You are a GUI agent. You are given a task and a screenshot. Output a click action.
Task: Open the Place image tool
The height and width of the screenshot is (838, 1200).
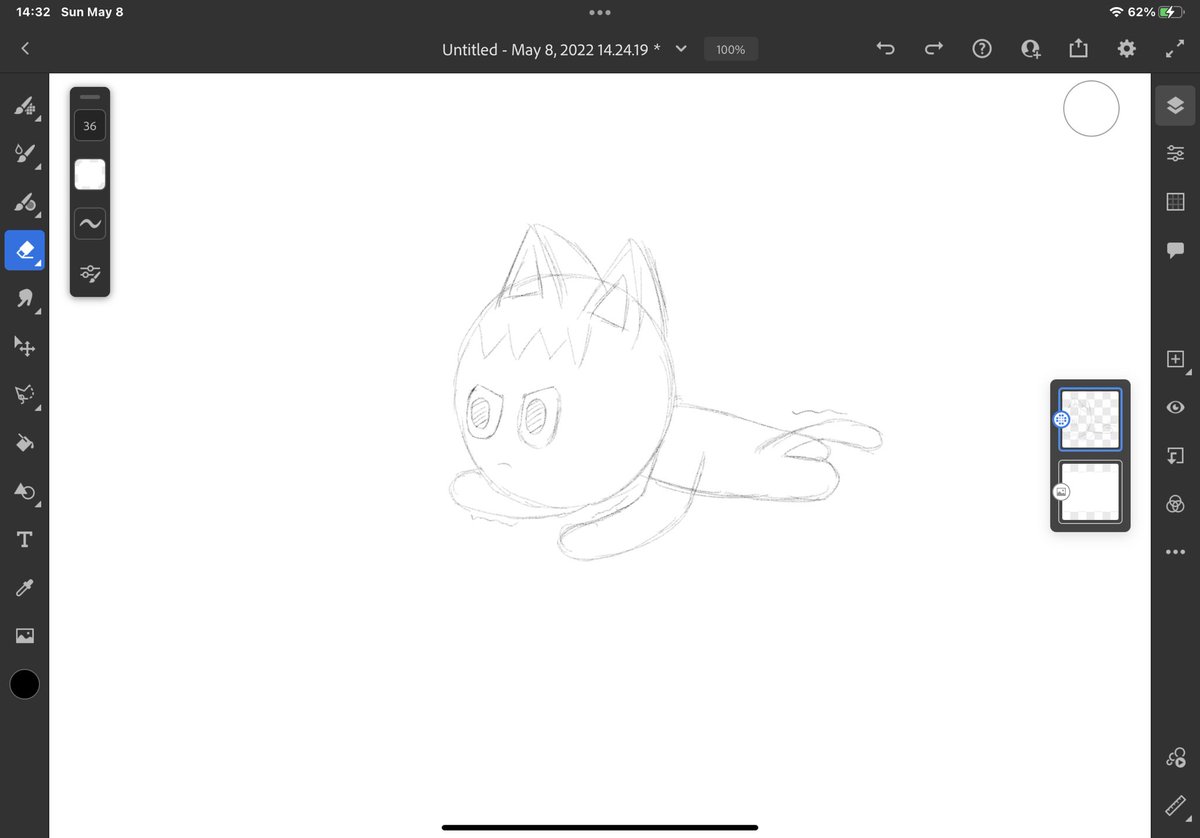pos(24,636)
